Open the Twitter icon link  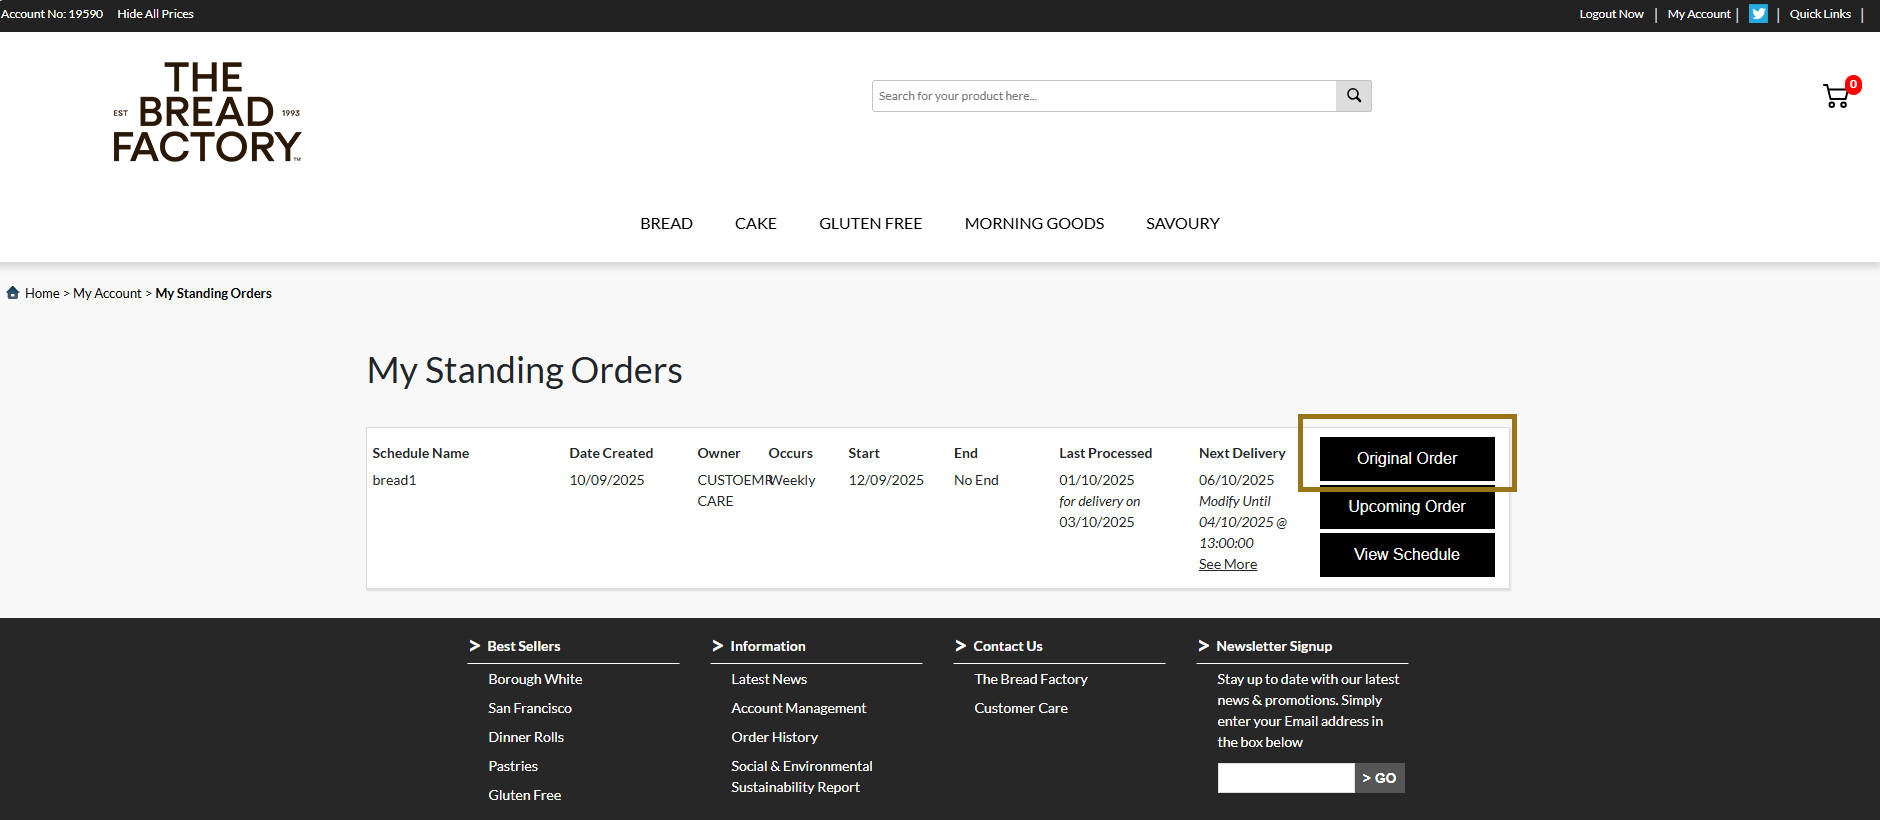1758,14
